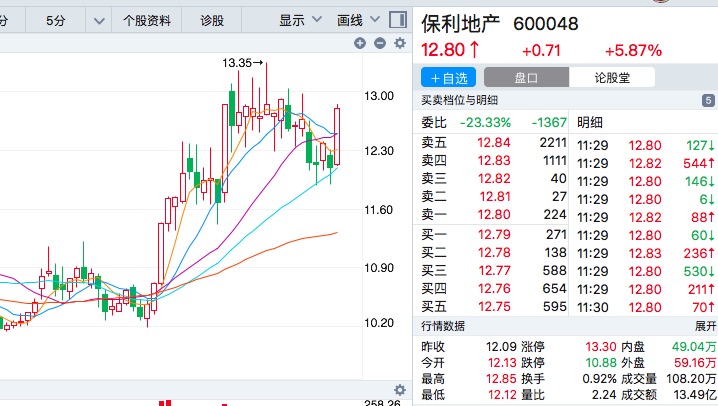Image resolution: width=718 pixels, height=406 pixels.
Task: Click price change +0.71
Action: tap(541, 51)
